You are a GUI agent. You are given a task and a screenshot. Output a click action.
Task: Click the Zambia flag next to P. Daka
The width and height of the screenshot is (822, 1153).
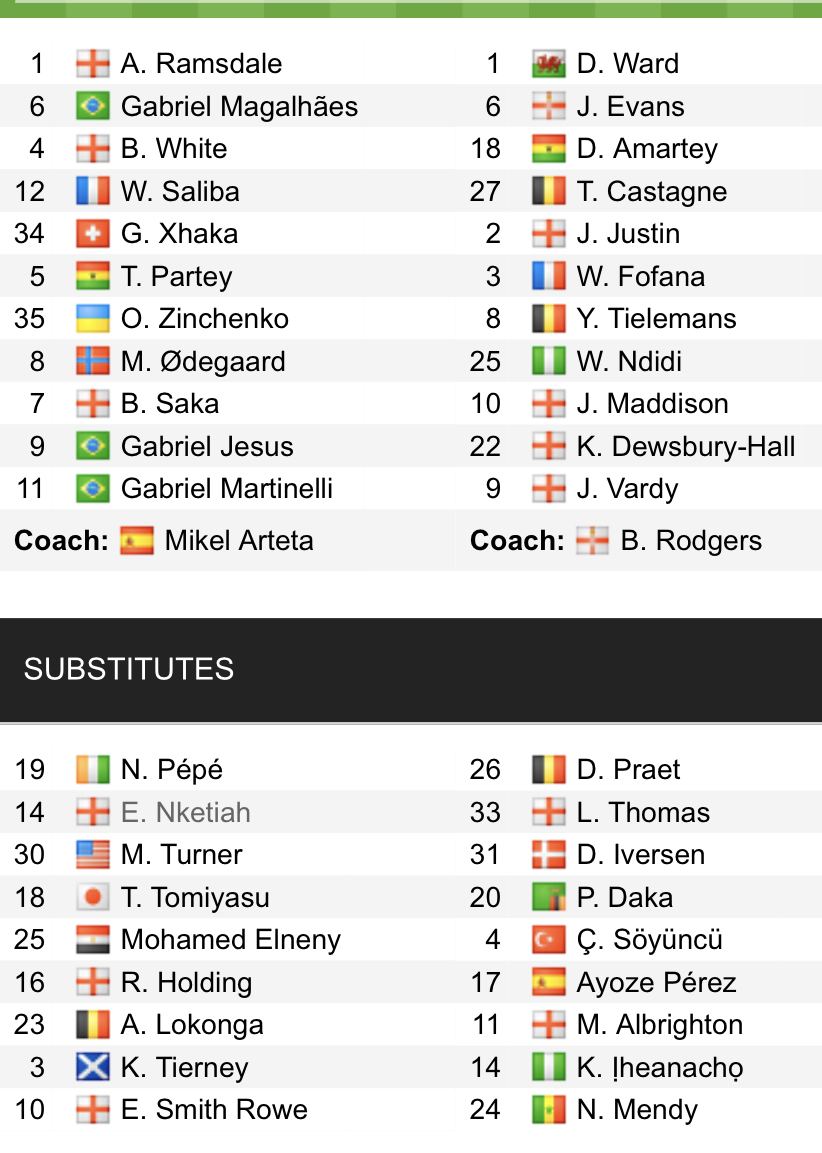click(549, 897)
